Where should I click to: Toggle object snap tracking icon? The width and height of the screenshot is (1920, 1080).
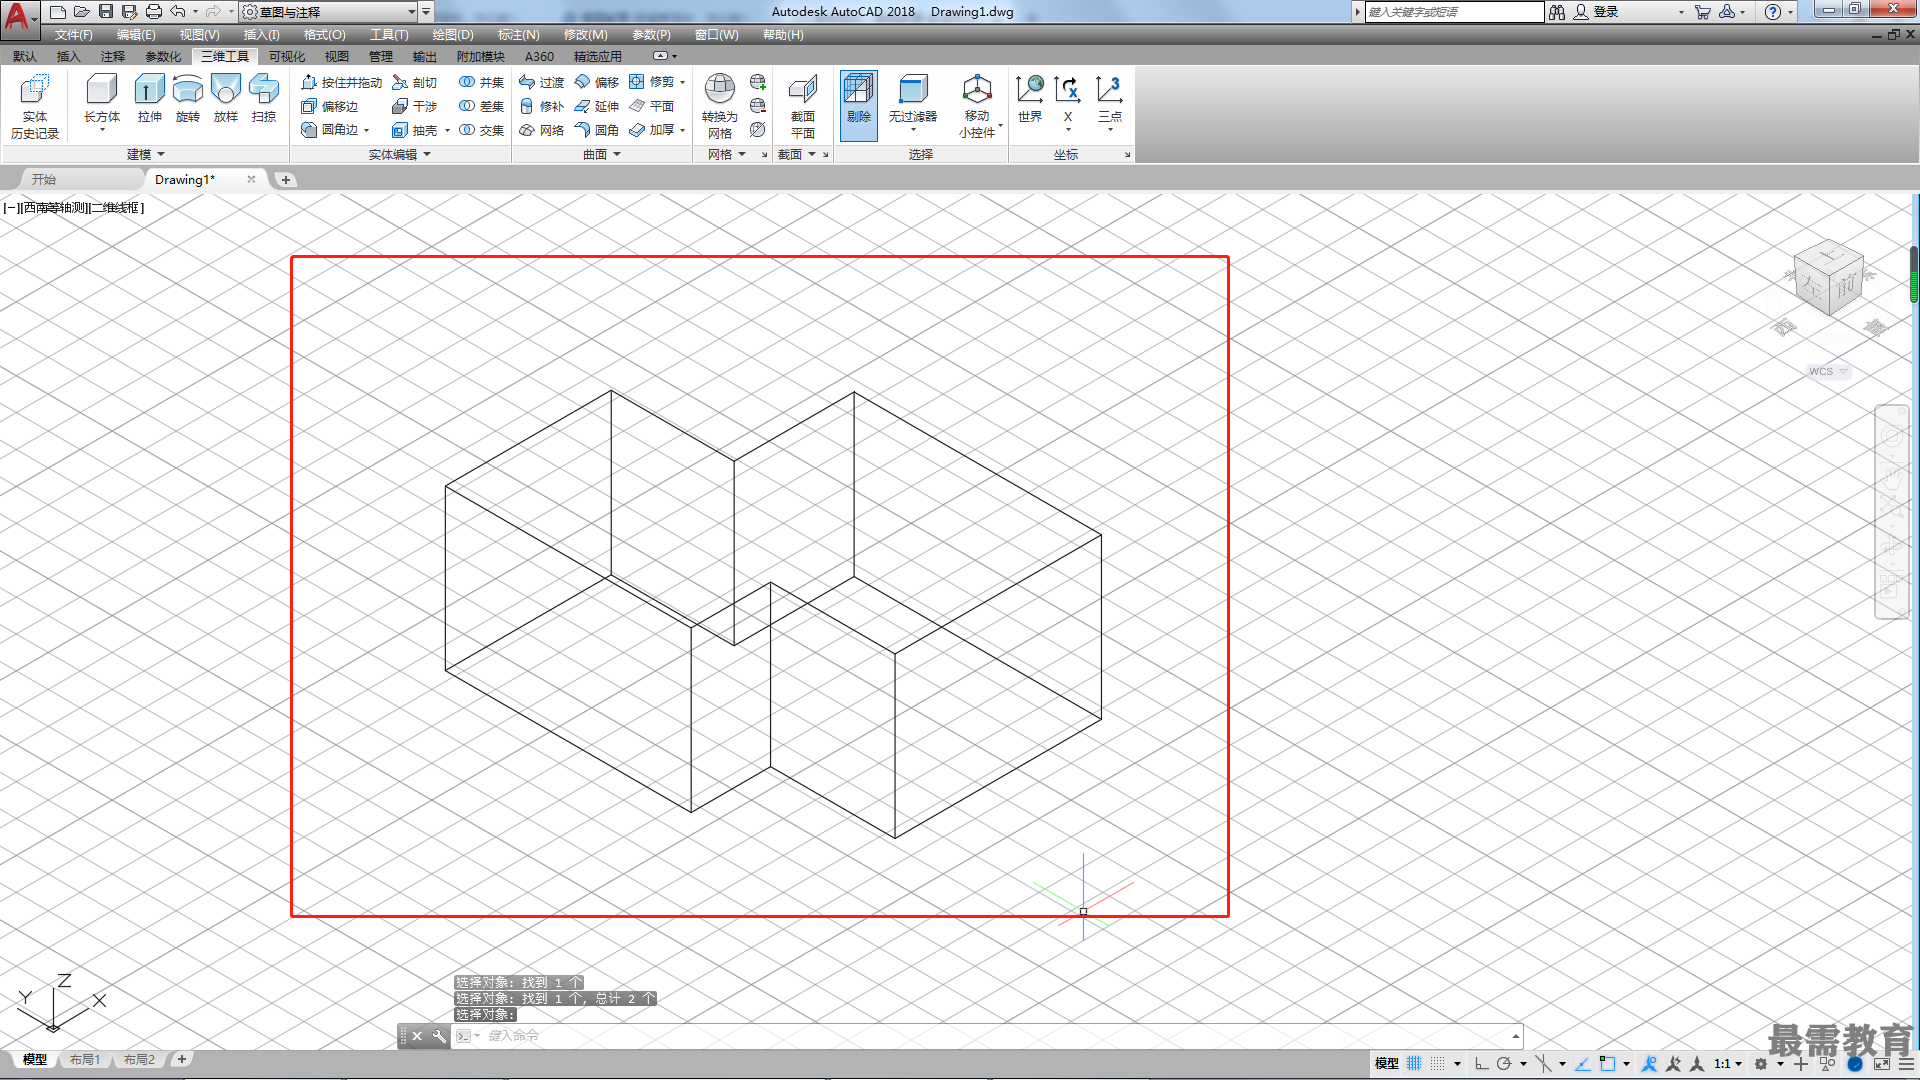[1583, 1064]
